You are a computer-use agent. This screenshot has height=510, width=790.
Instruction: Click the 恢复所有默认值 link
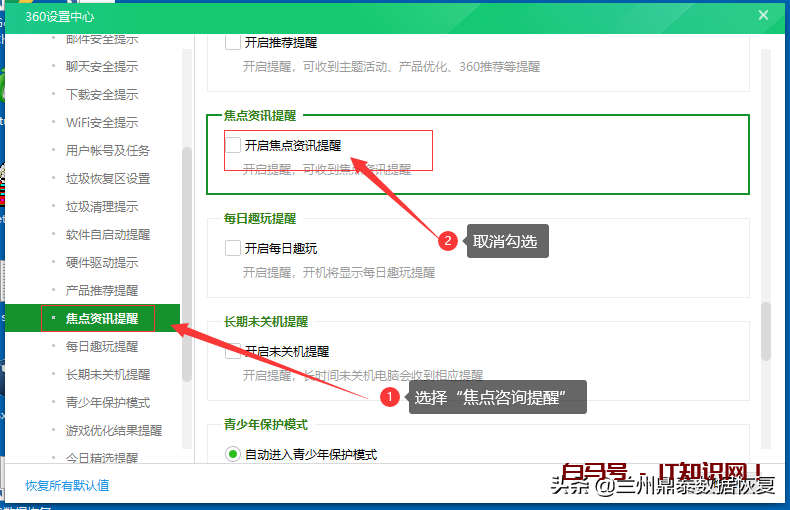68,485
